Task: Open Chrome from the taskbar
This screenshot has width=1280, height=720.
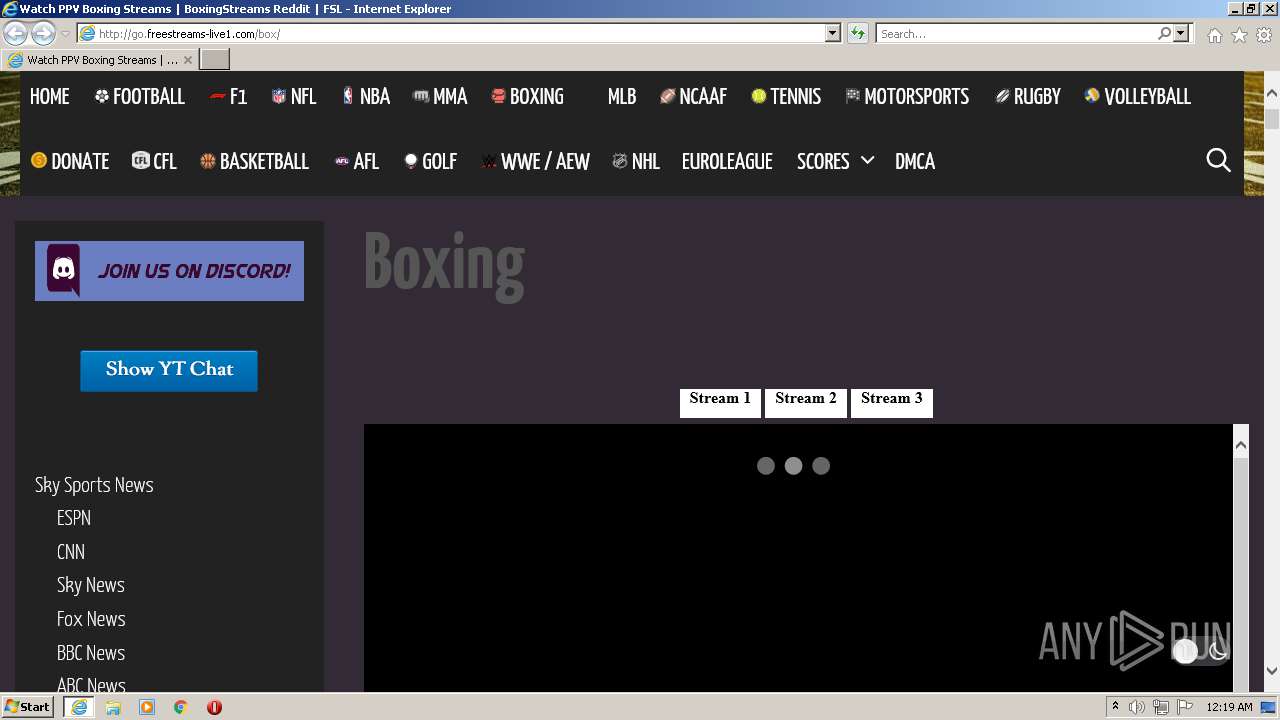Action: pyautogui.click(x=181, y=707)
